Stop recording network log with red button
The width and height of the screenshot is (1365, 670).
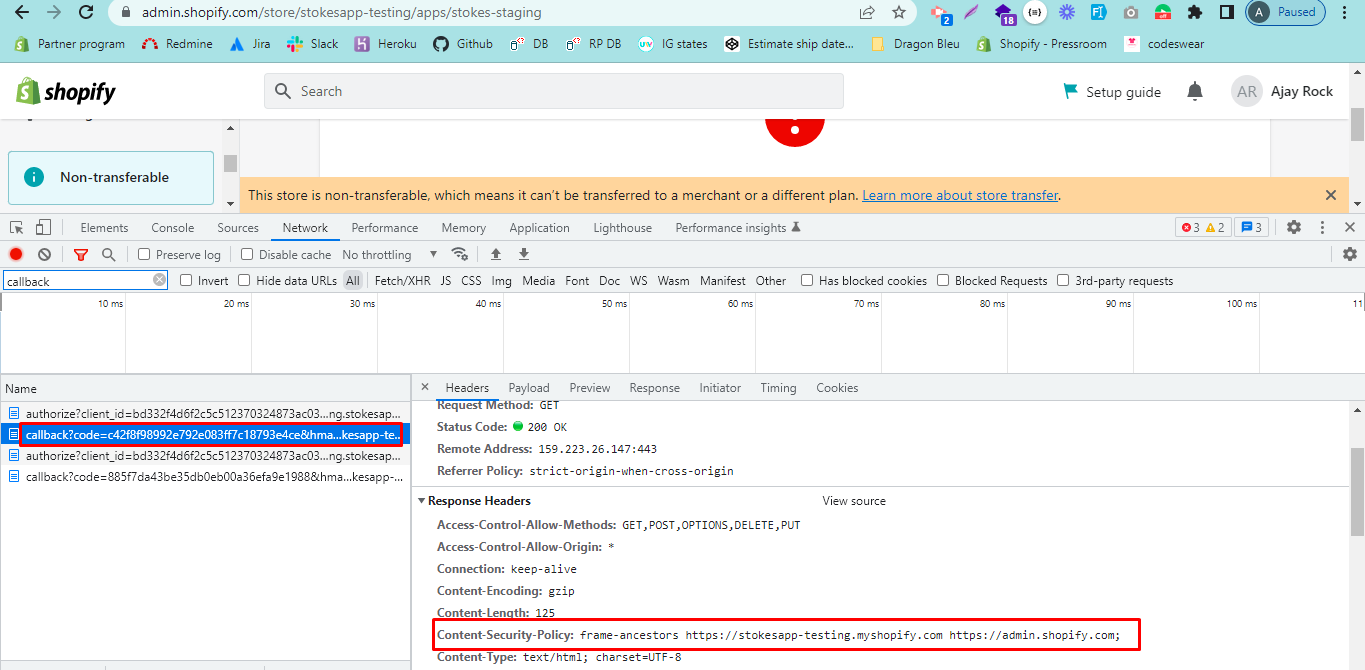coord(16,255)
